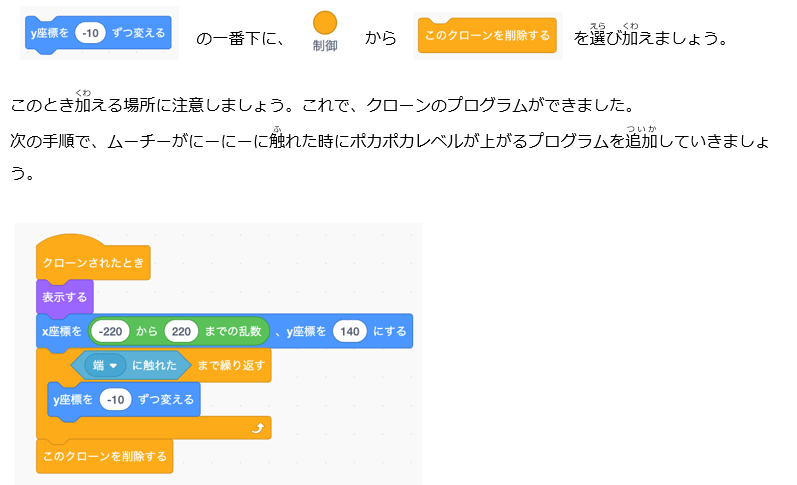Click the まで繰り返す repeat block label
The image size is (797, 485).
point(230,365)
